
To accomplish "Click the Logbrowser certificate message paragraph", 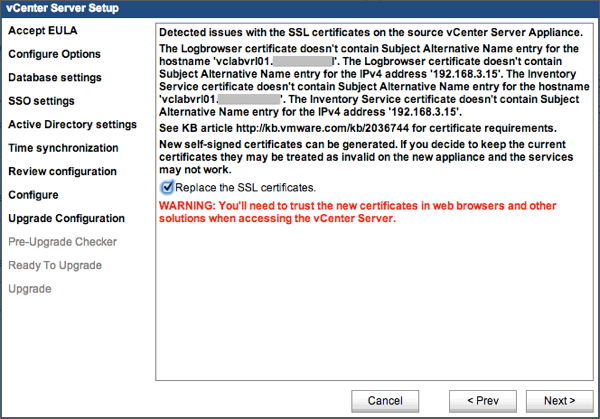I will coord(374,80).
